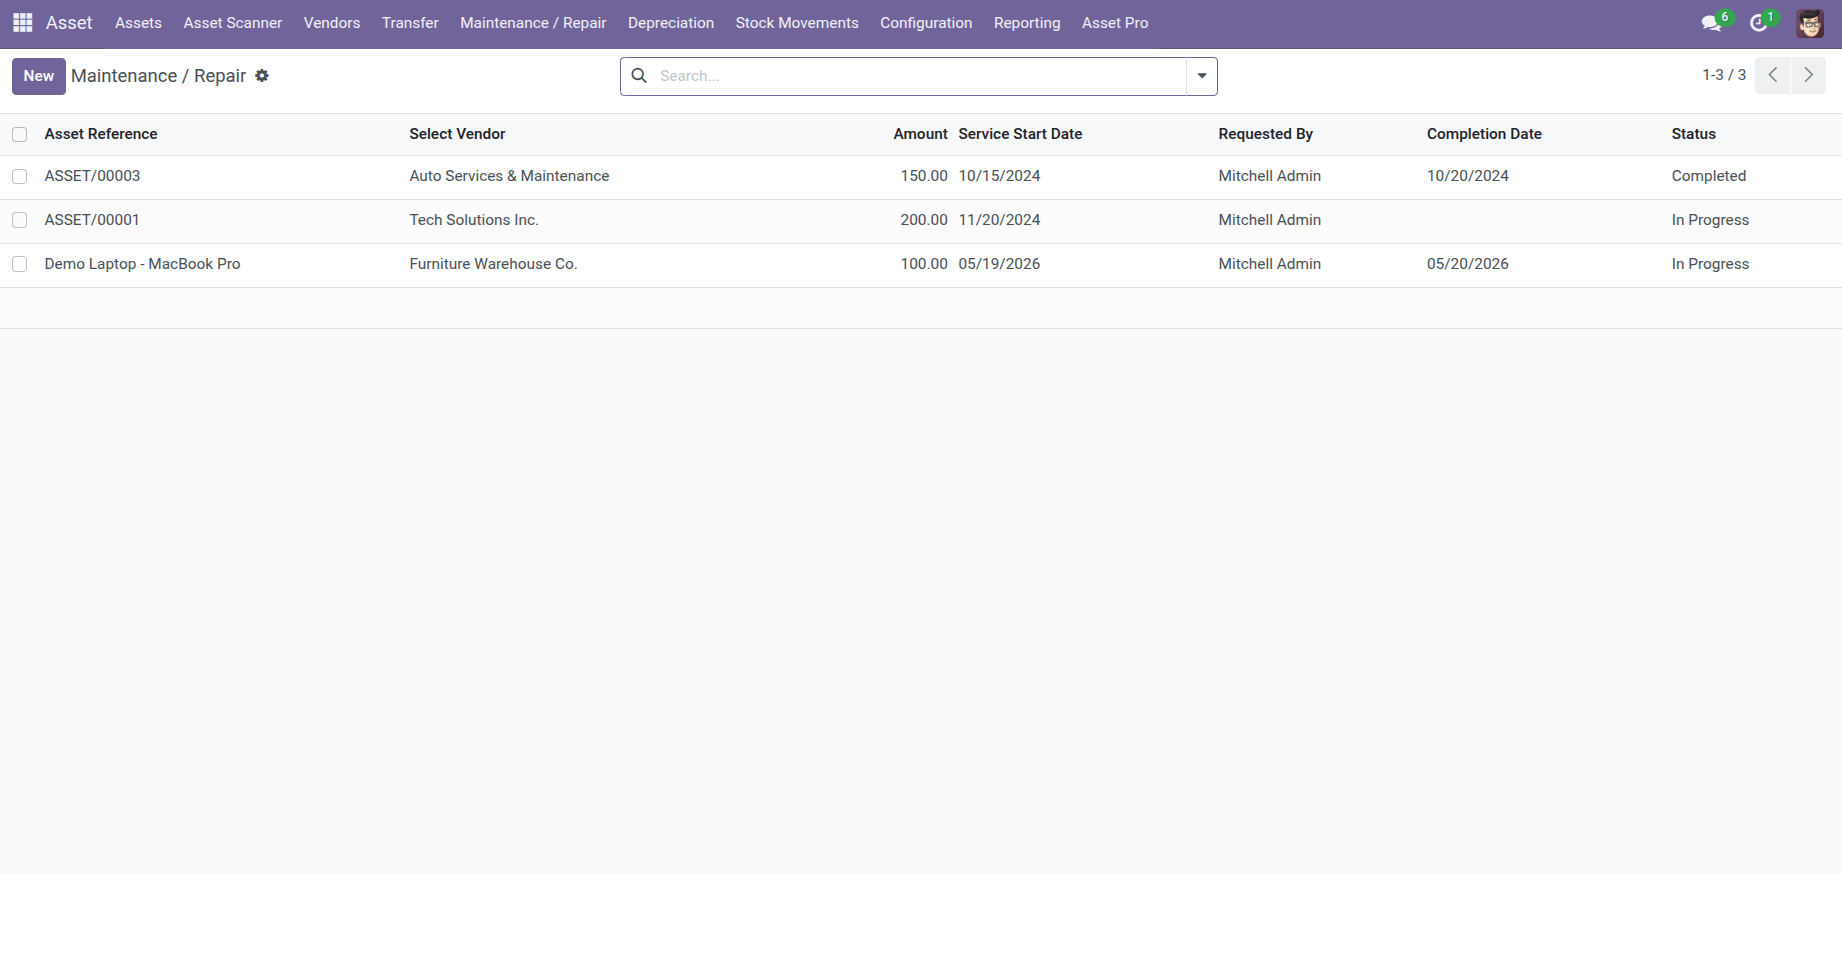The width and height of the screenshot is (1842, 962).
Task: Sort by Service Start Date header
Action: (x=1020, y=134)
